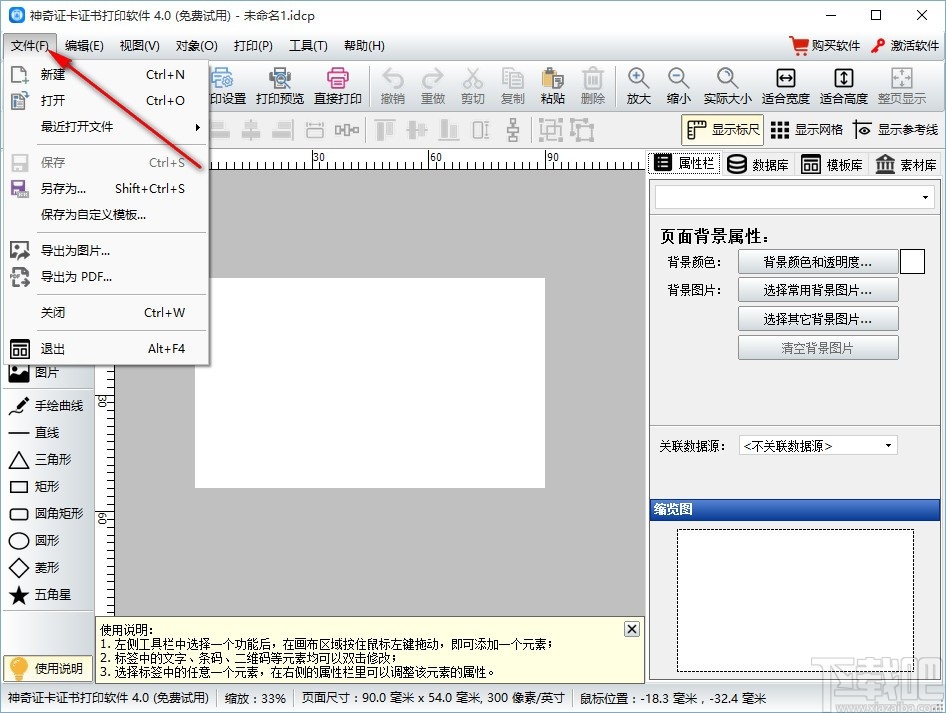Switch to the Properties tab
Screen dimensions: 946x713
(x=684, y=163)
